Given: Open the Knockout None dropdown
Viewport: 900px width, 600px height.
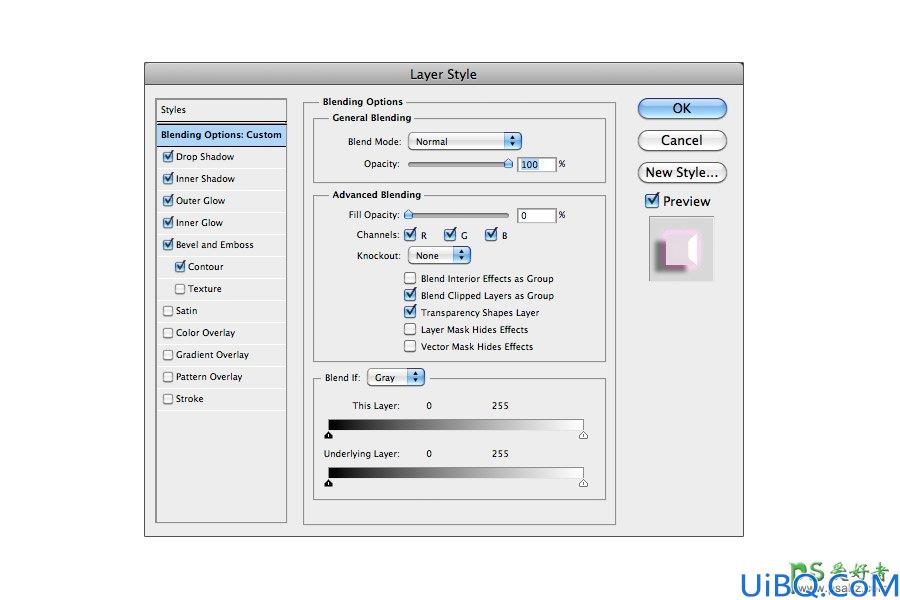Looking at the screenshot, I should tap(440, 256).
